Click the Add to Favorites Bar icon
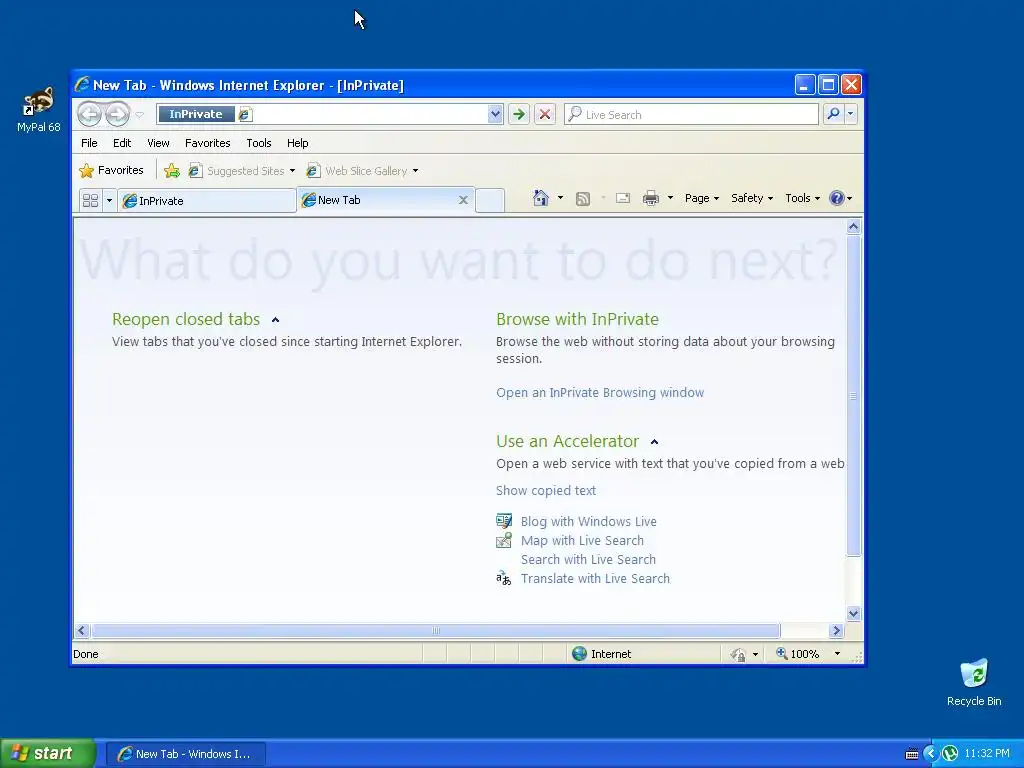Screen dimensions: 1024x768 172,171
